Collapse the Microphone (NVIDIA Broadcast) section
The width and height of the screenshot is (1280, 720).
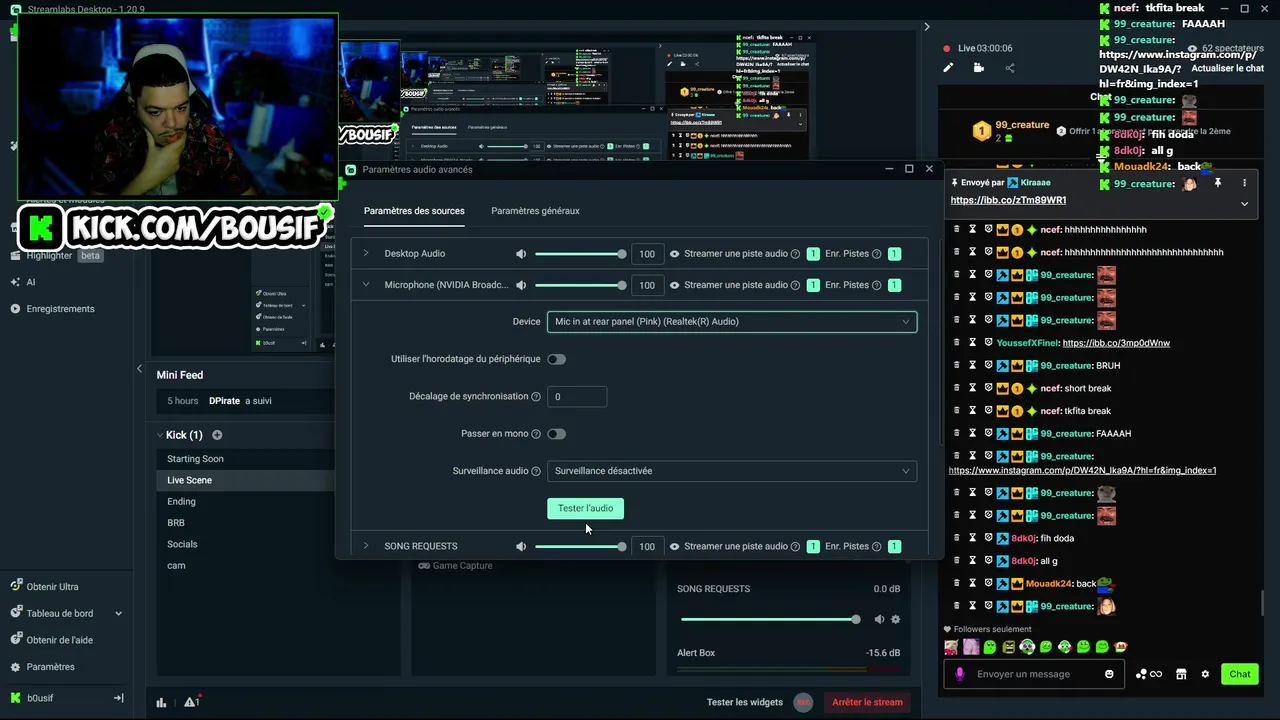coord(366,285)
